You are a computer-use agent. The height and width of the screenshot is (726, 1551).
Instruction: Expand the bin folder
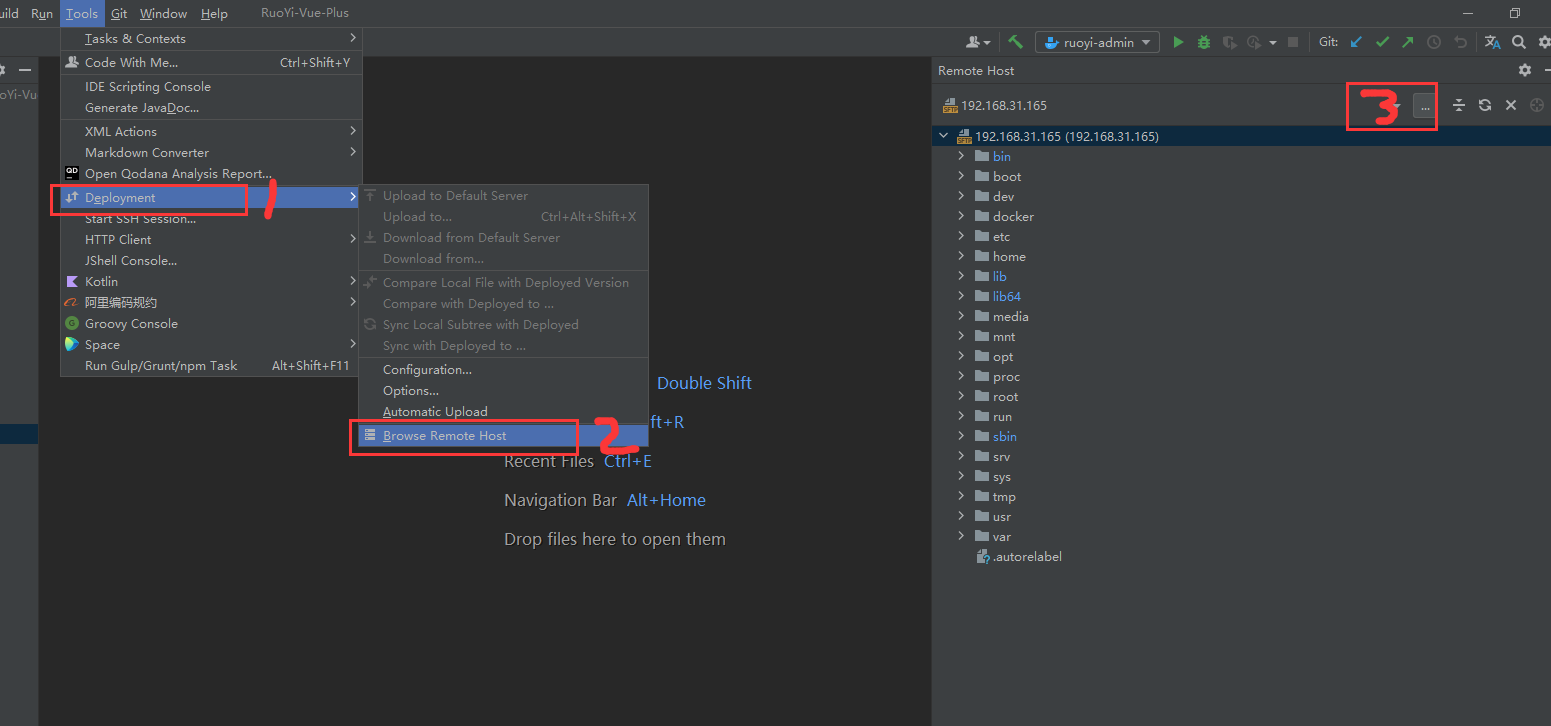coord(962,156)
